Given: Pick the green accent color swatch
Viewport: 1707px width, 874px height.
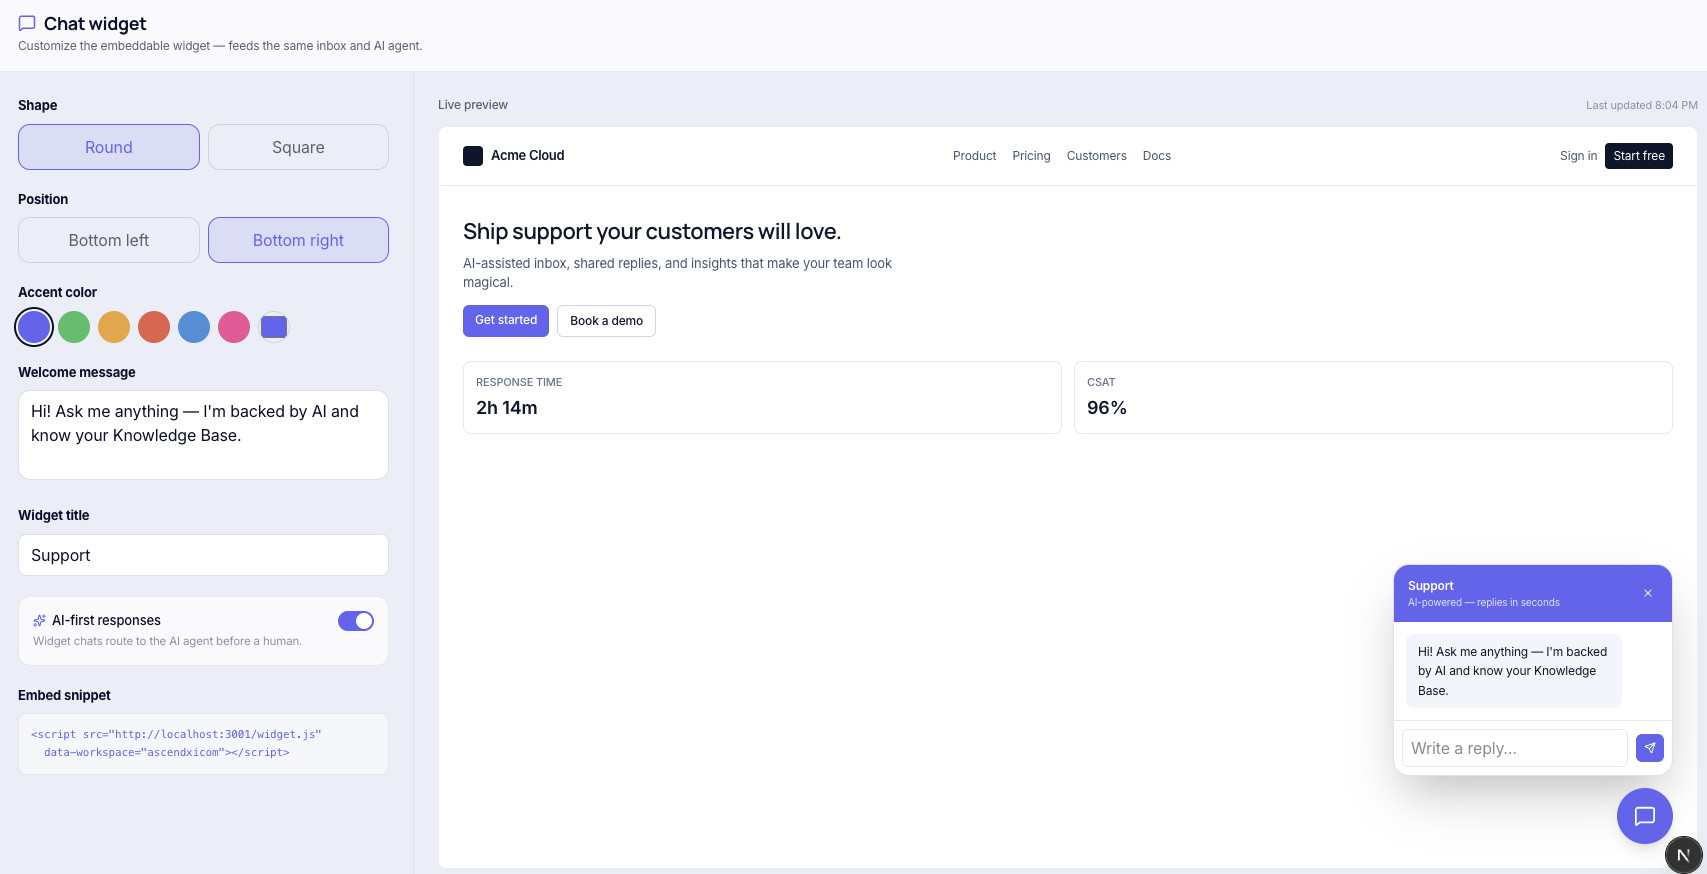Looking at the screenshot, I should pyautogui.click(x=74, y=327).
